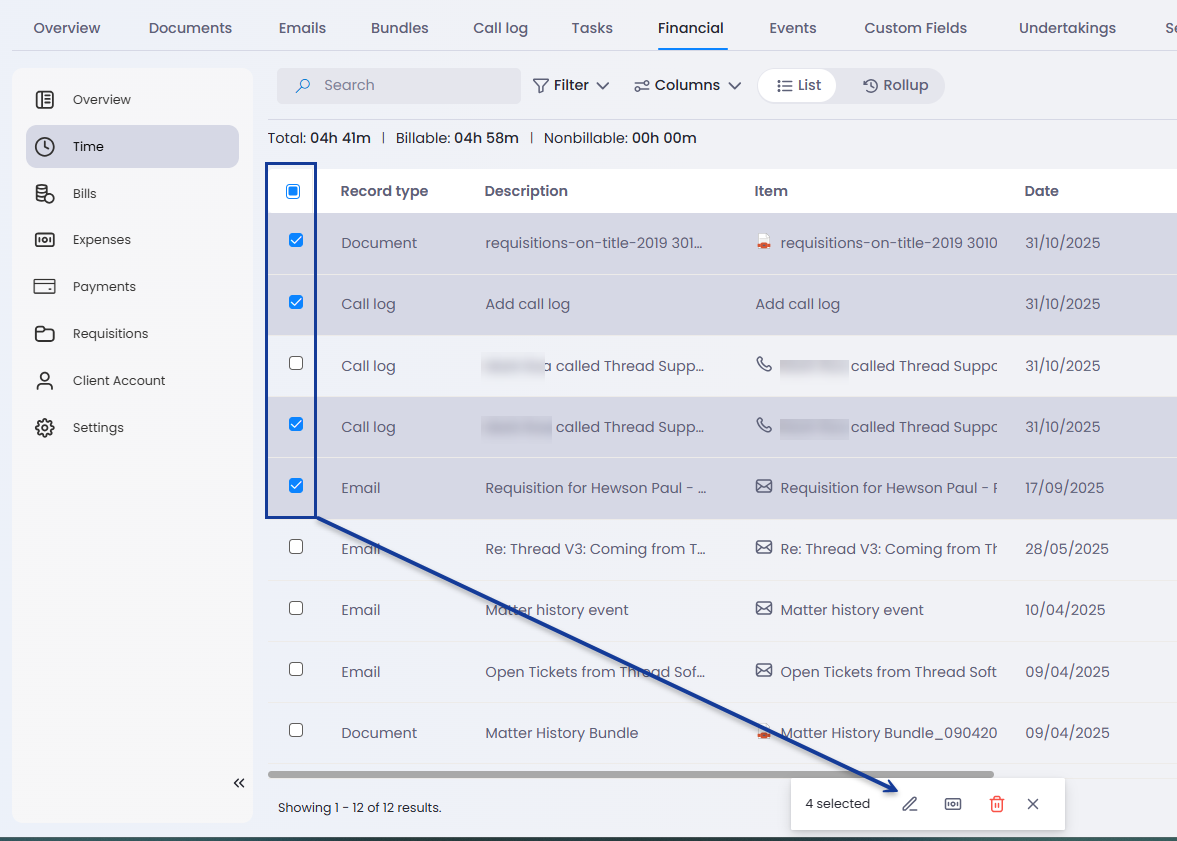The height and width of the screenshot is (841, 1177).
Task: Check the Matter history event row checkbox
Action: pos(296,608)
